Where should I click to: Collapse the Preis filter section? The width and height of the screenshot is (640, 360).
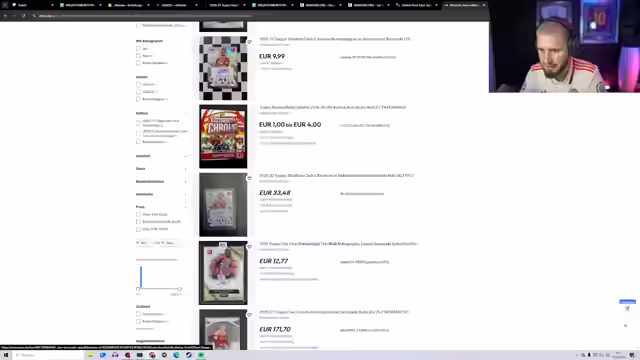[x=162, y=207]
